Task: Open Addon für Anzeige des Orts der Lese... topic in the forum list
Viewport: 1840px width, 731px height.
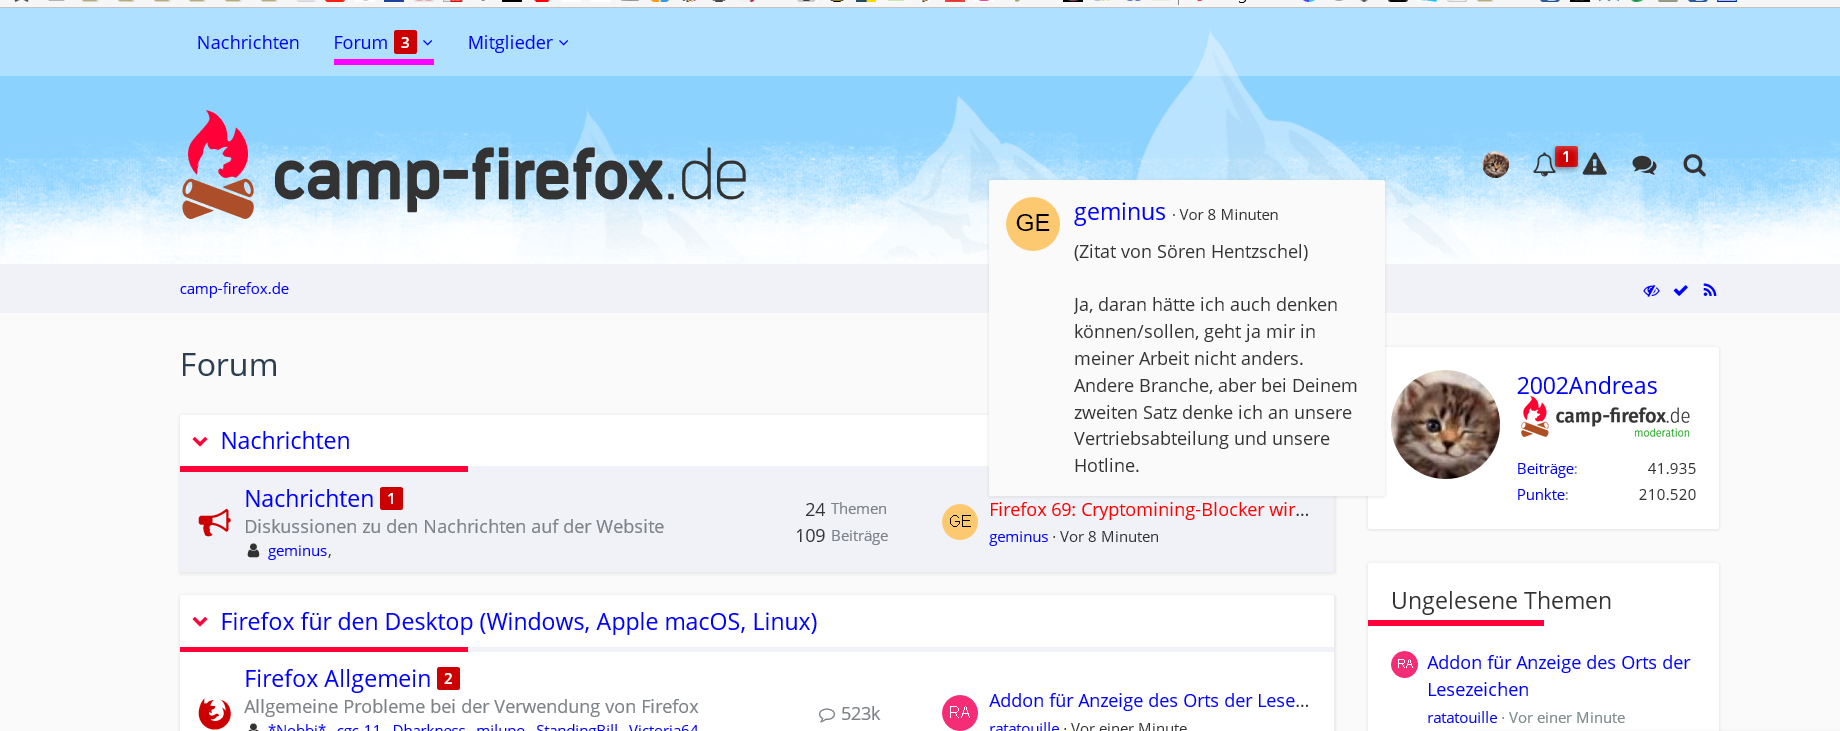Action: [x=1149, y=700]
